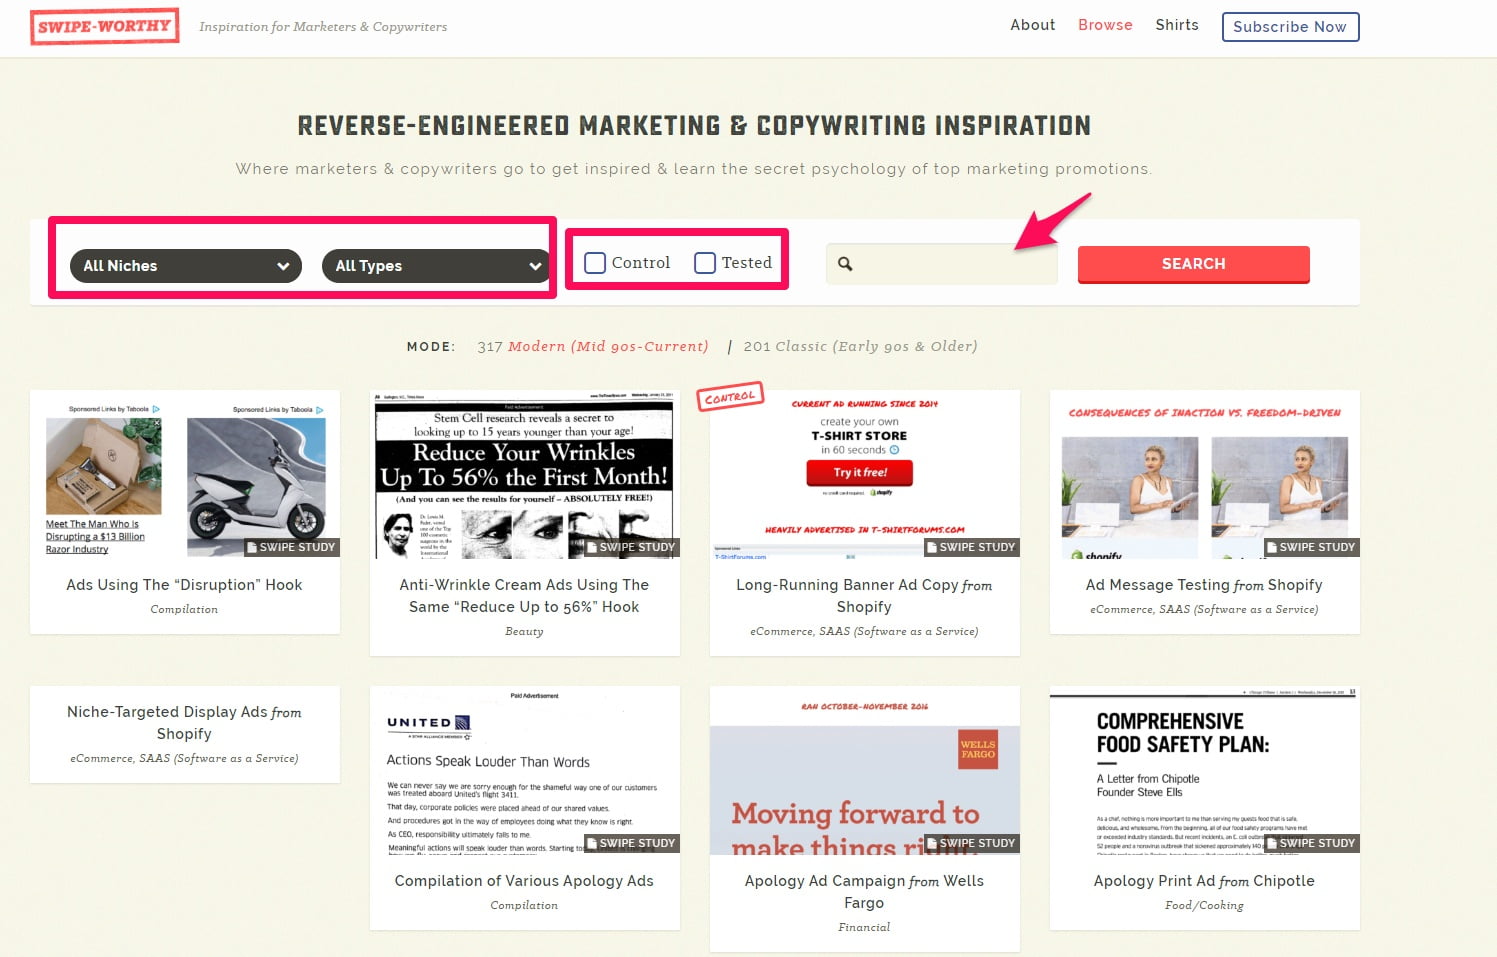This screenshot has width=1497, height=957.
Task: Open the Ad Message Testing Shopify thumbnail
Action: (1204, 474)
